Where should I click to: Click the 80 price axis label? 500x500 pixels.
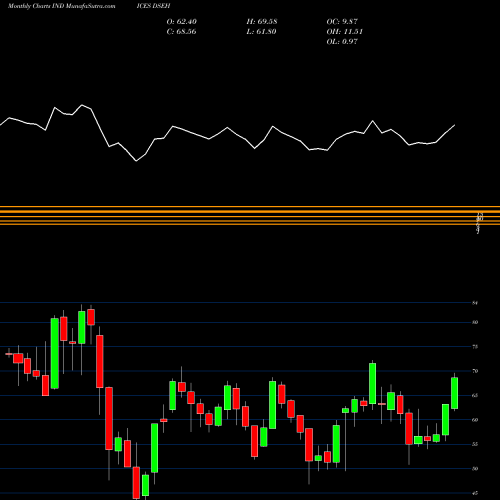coord(475,322)
